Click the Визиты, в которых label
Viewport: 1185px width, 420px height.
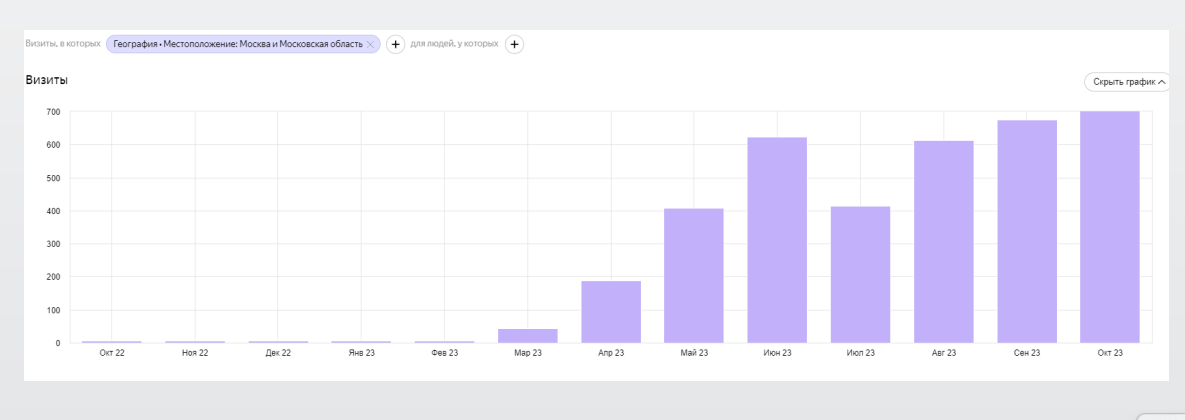(x=63, y=44)
